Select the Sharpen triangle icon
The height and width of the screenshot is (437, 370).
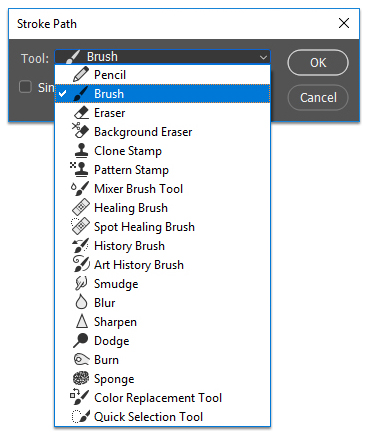coord(81,321)
